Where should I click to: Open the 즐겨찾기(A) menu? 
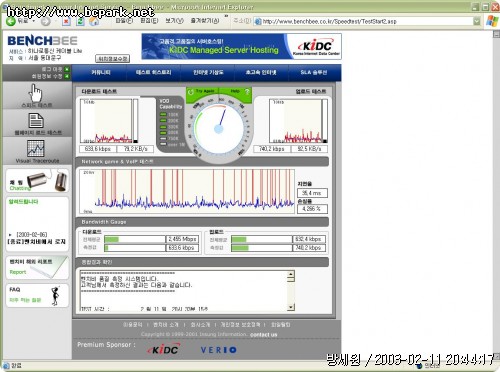coord(205,21)
